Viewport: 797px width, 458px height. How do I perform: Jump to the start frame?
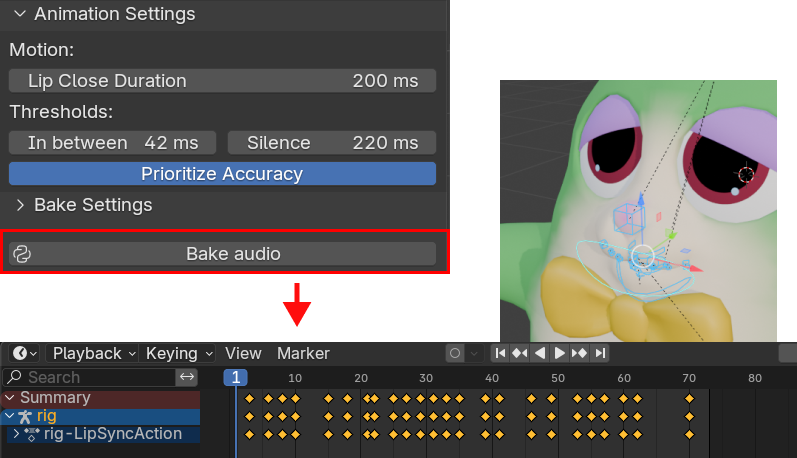(x=500, y=353)
